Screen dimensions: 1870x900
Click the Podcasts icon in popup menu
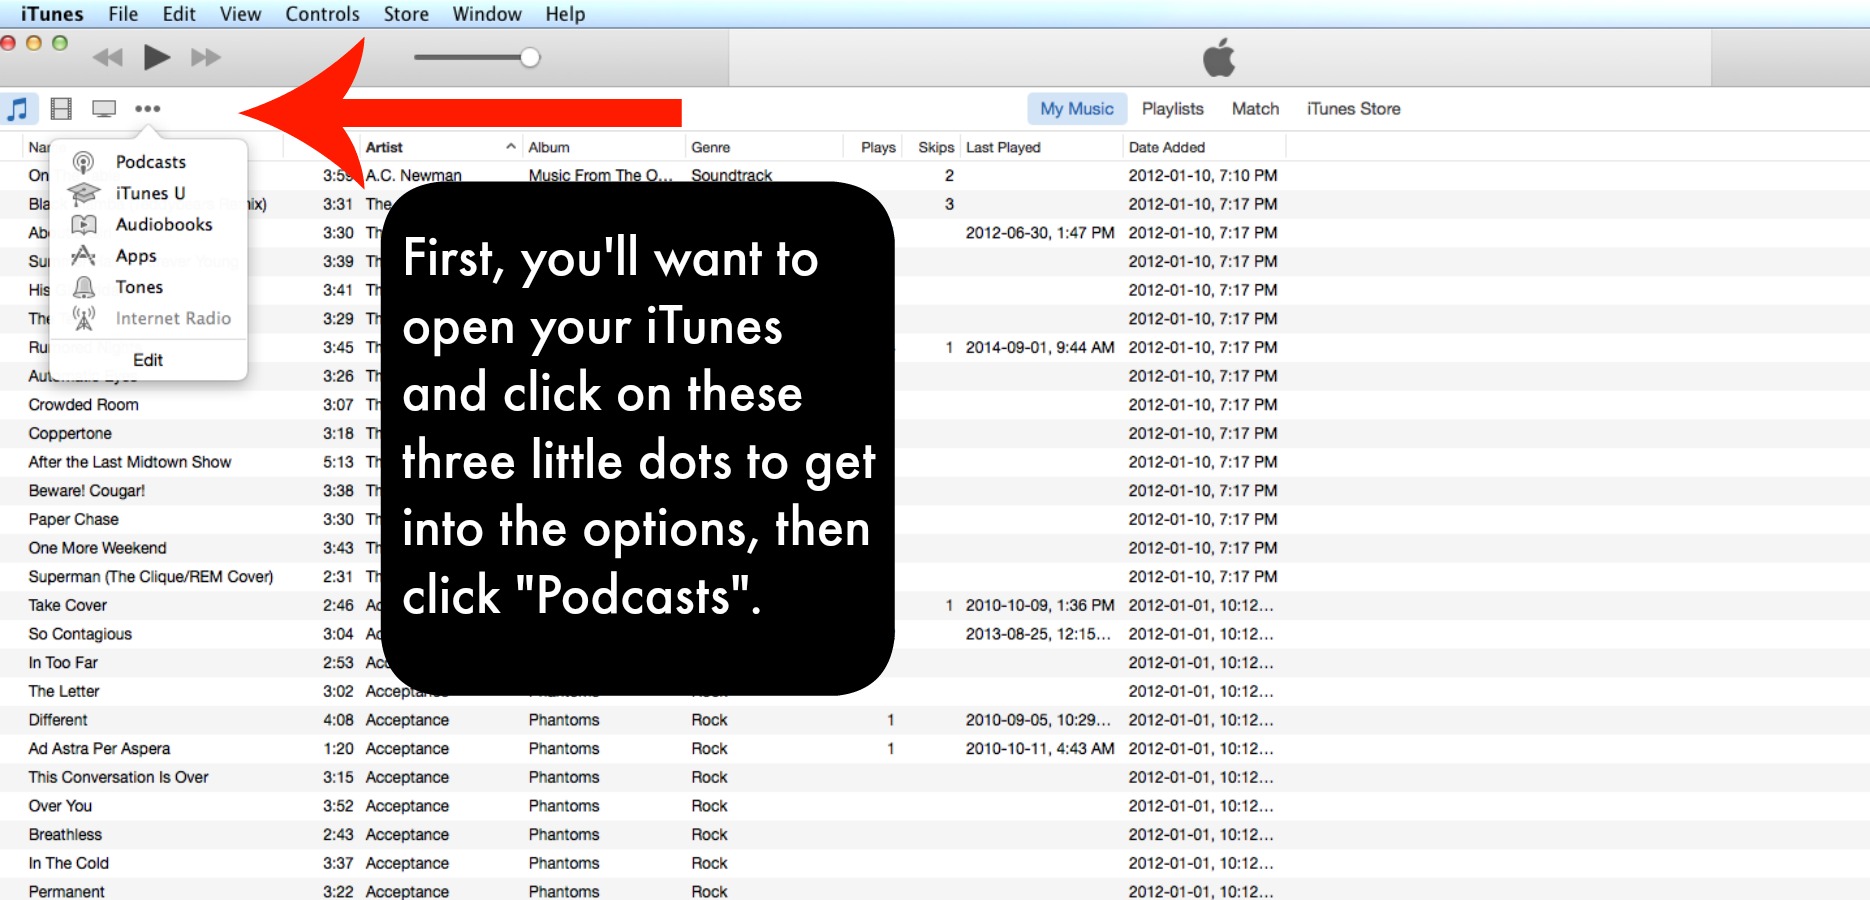[x=84, y=162]
